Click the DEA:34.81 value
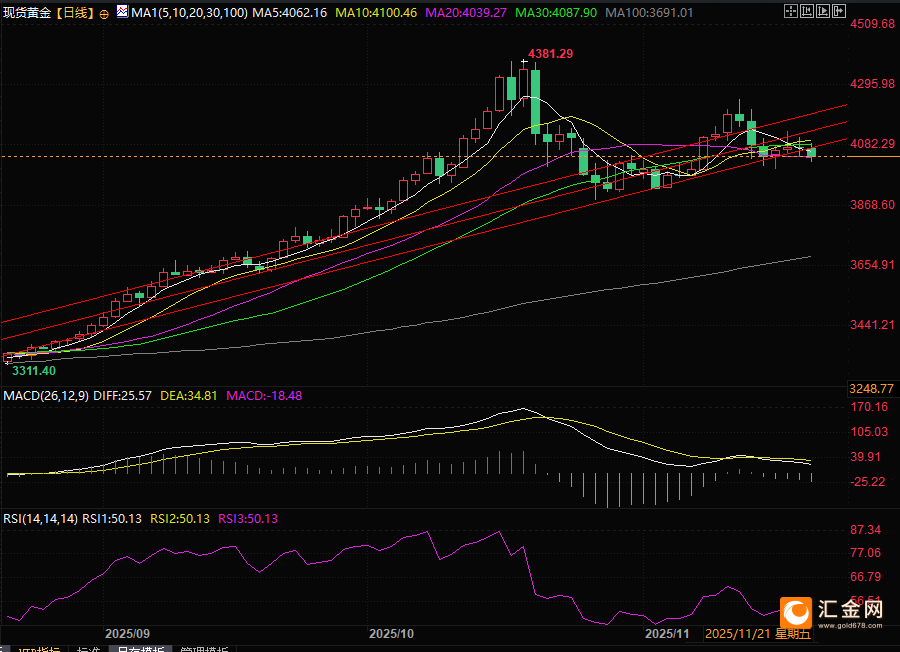900x652 pixels. tap(189, 395)
